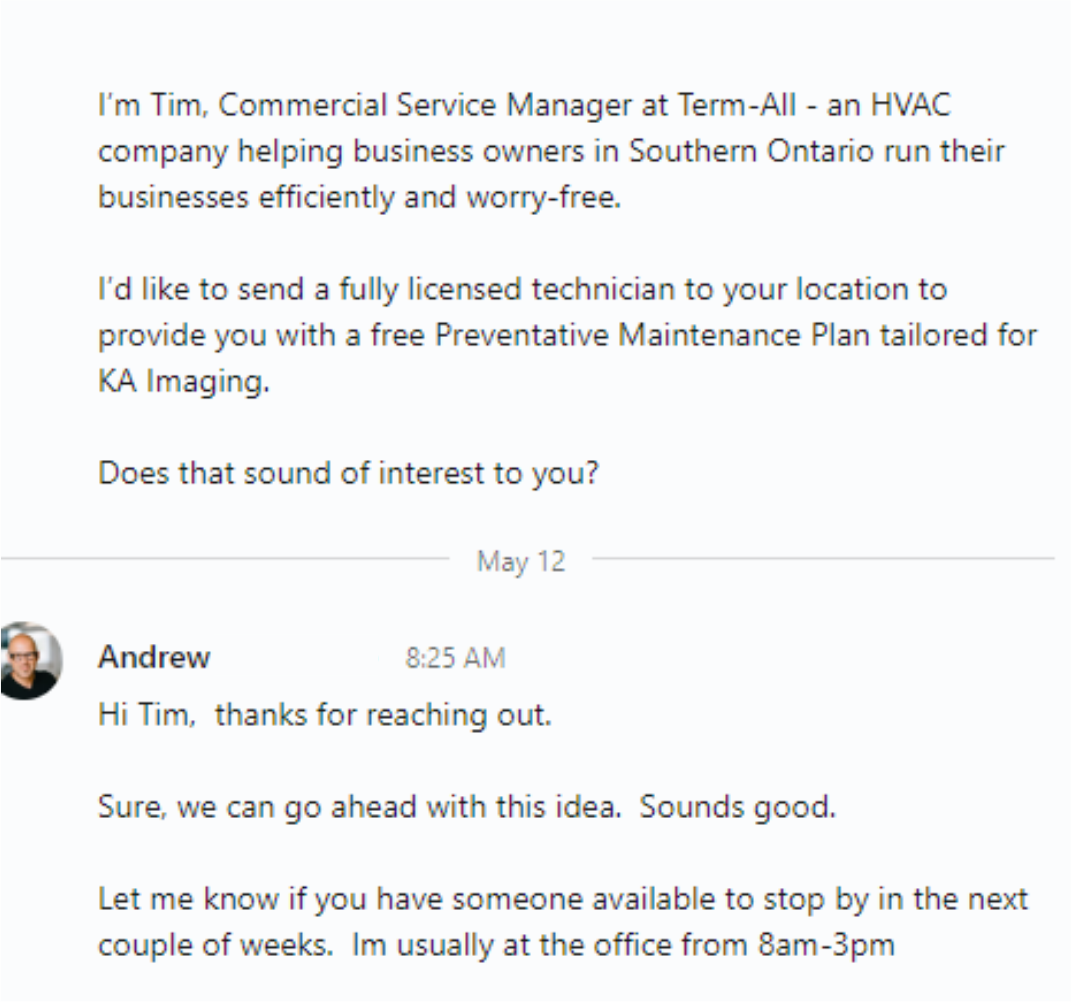Click the company name "KA Imaging"
The height and width of the screenshot is (1002, 1072).
point(183,381)
